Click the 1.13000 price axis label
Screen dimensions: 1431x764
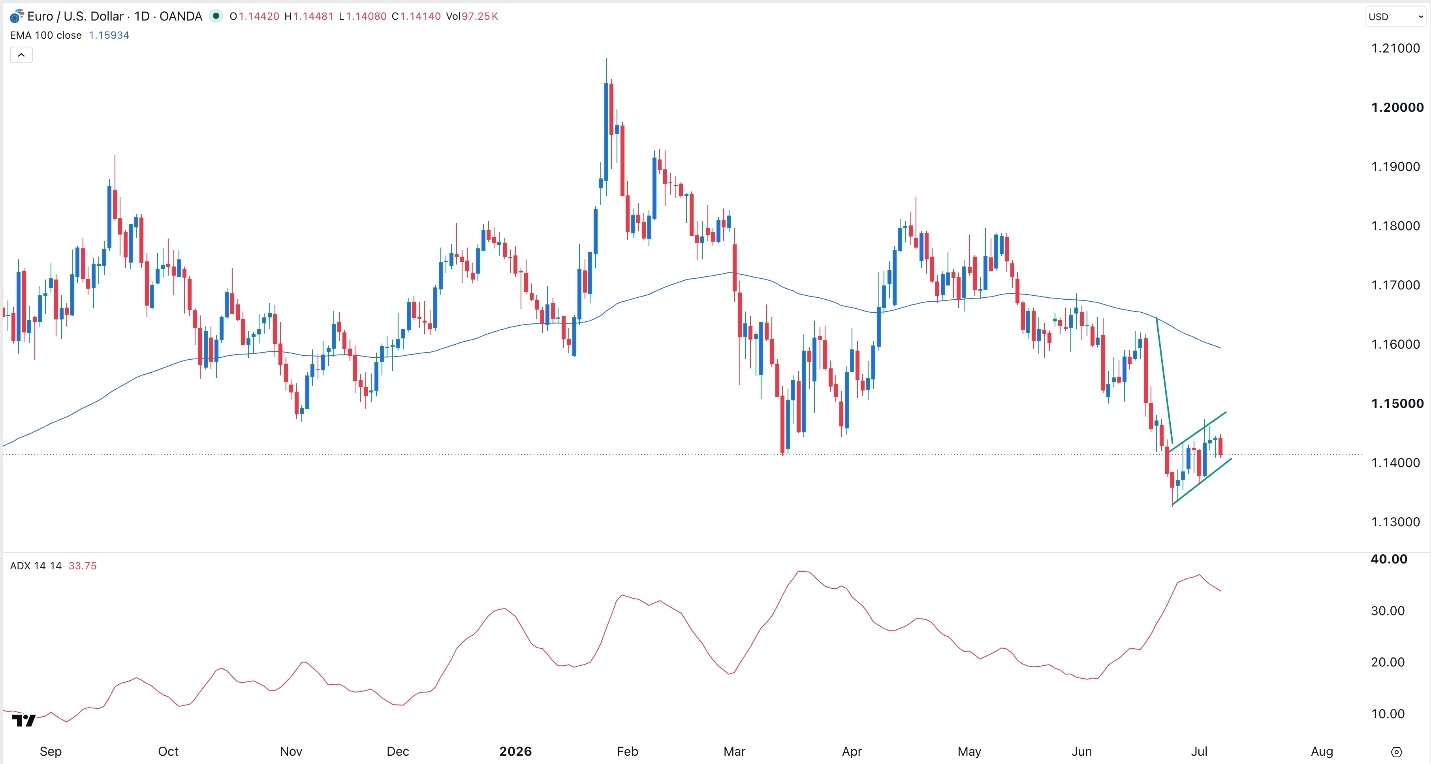click(1396, 522)
